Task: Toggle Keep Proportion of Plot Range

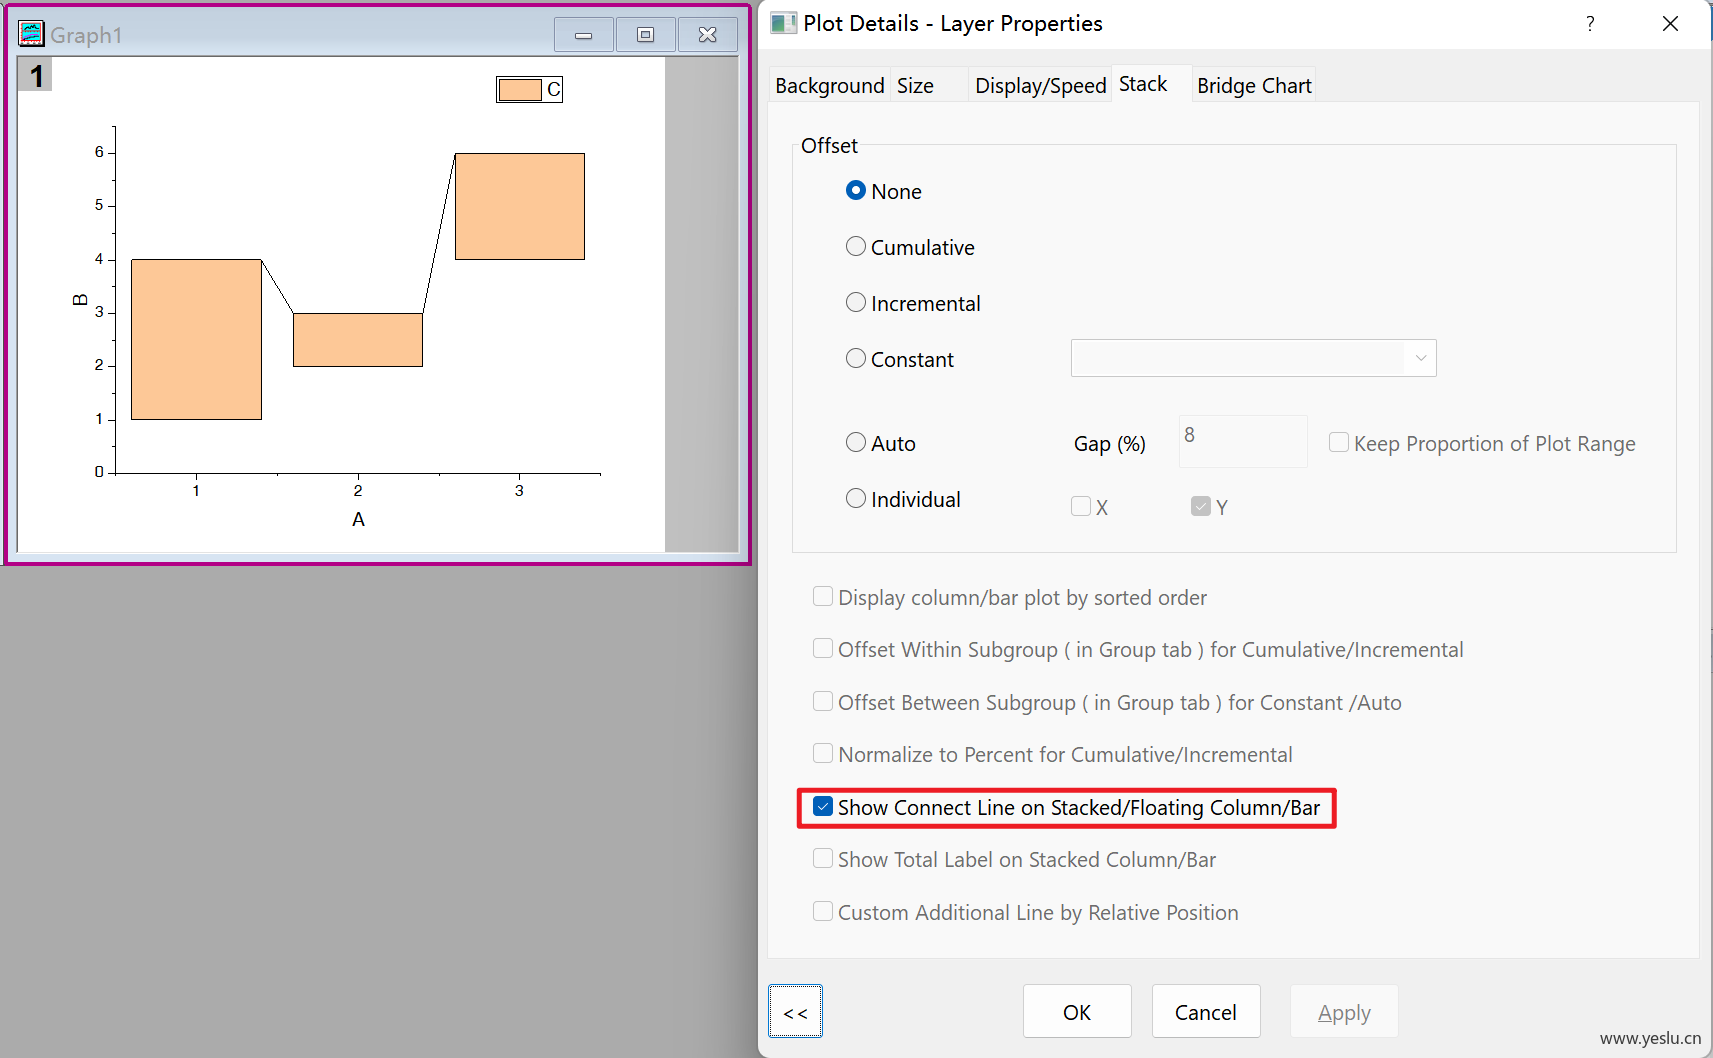Action: pos(1339,442)
